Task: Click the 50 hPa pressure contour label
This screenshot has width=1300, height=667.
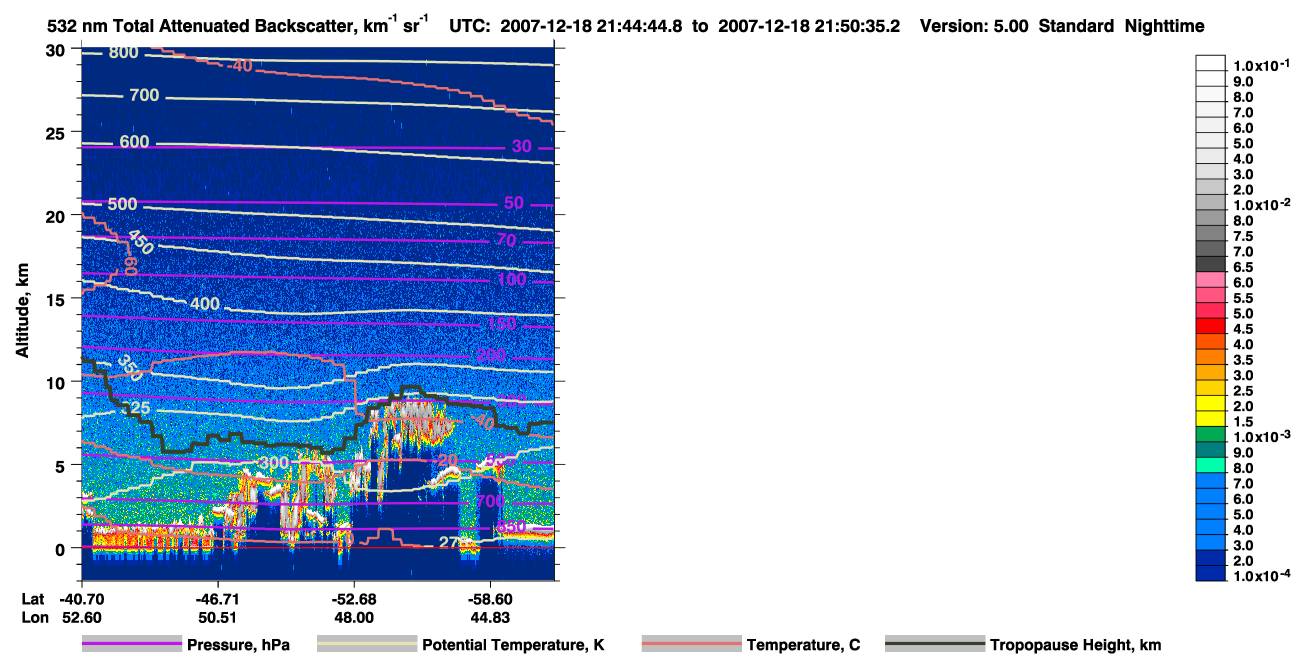Action: (514, 203)
